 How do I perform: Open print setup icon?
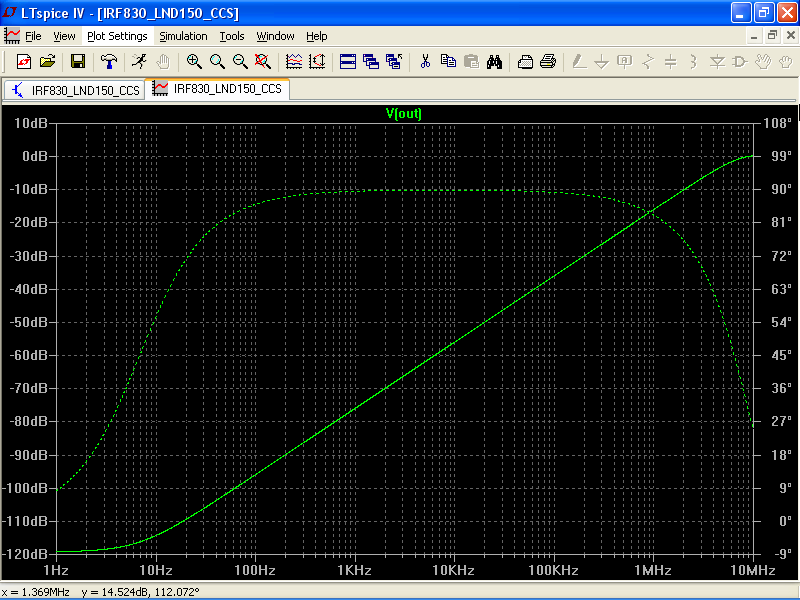coord(525,62)
